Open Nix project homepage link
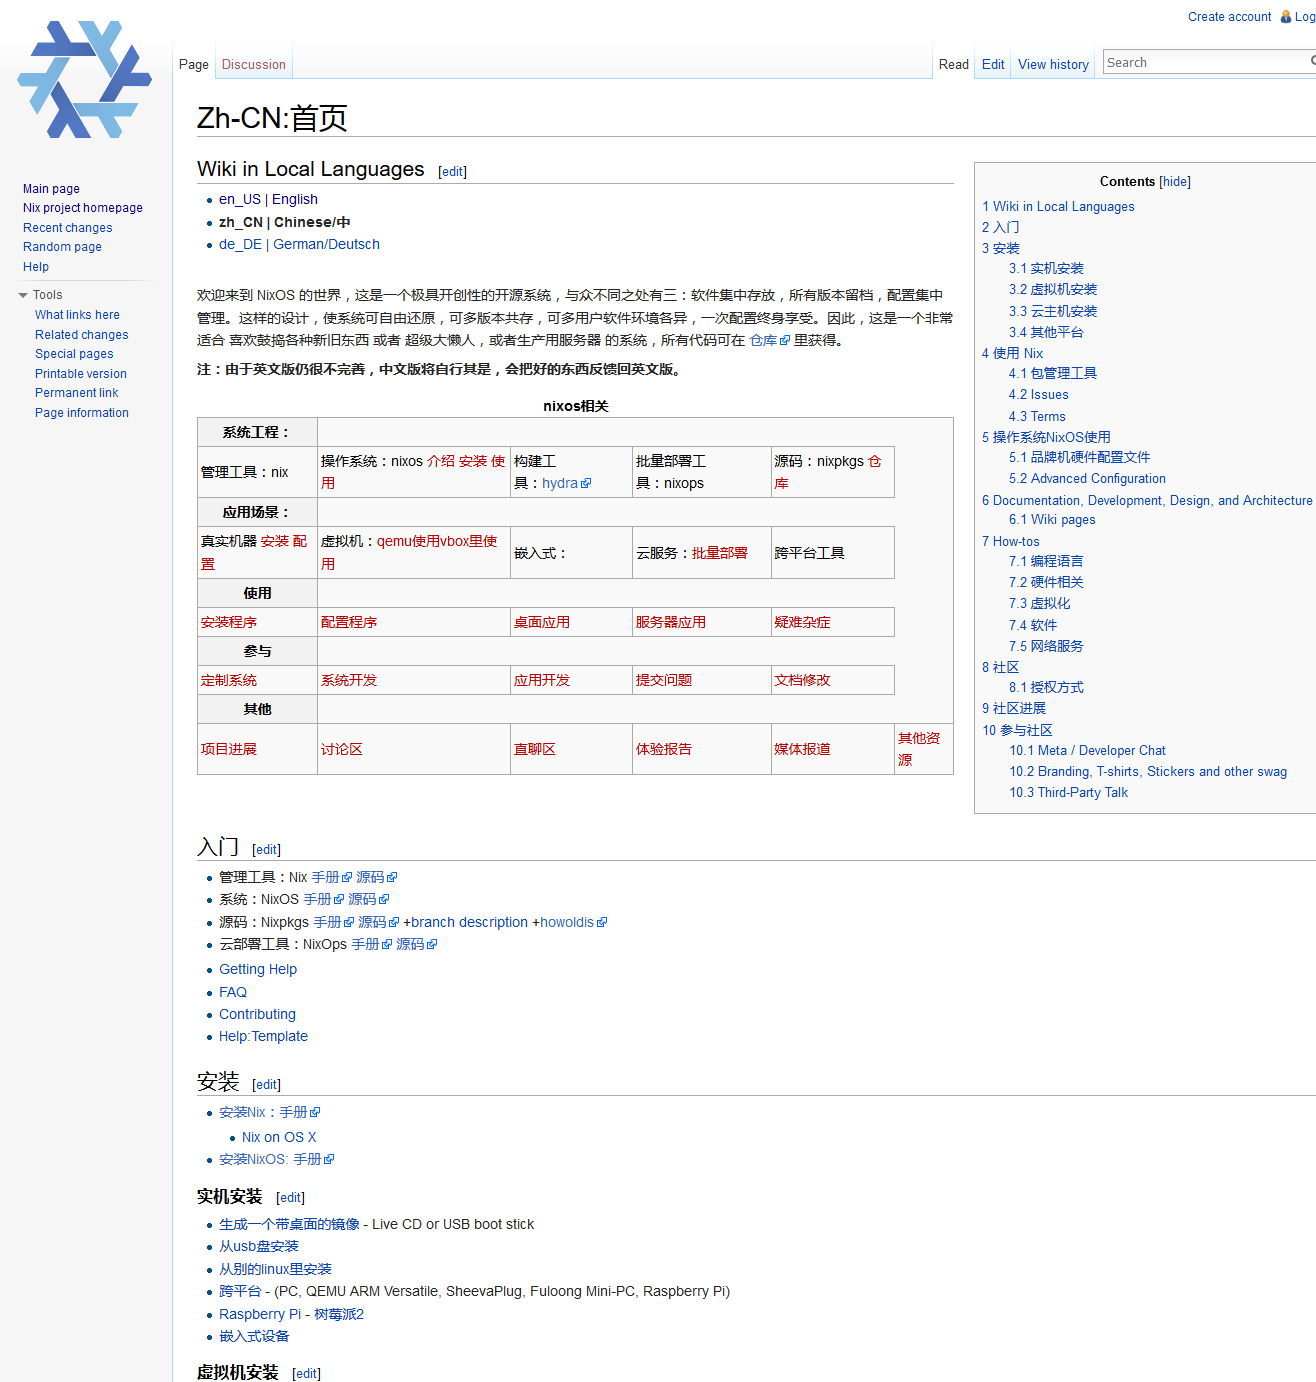Viewport: 1316px width, 1382px height. [x=83, y=208]
